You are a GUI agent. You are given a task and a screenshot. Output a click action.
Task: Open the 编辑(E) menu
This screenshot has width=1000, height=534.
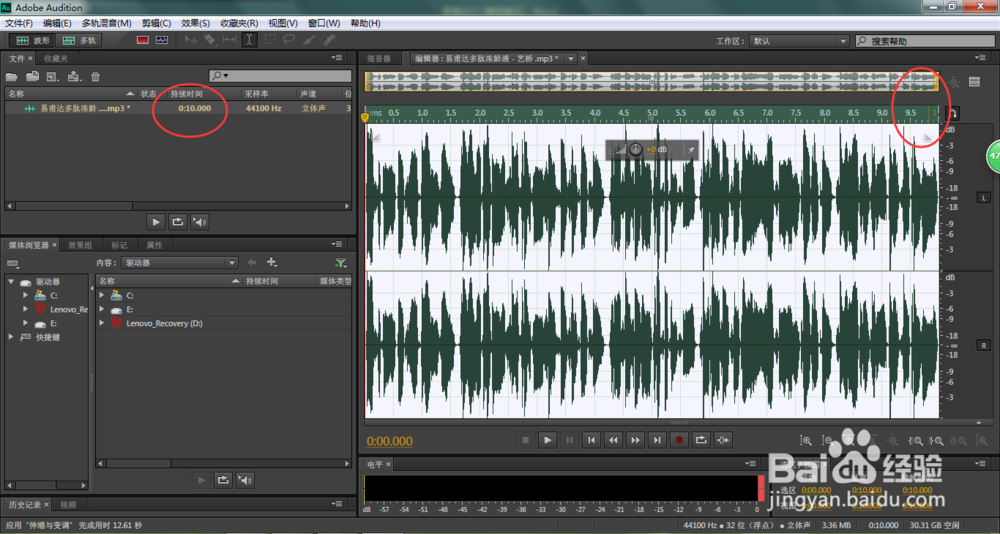pos(57,23)
